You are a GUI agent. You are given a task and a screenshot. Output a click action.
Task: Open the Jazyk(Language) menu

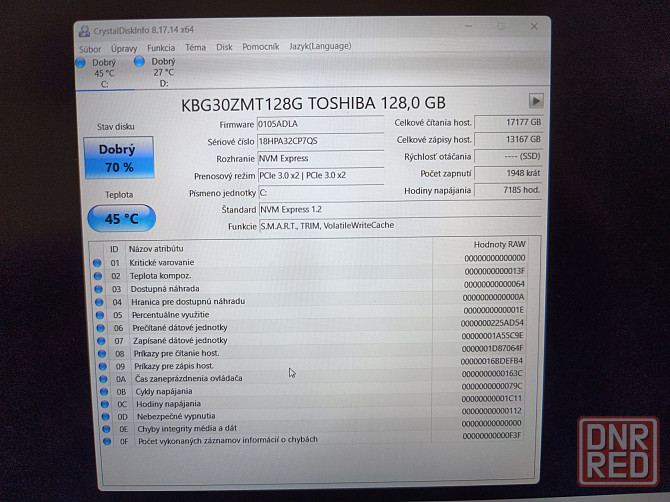[x=320, y=46]
